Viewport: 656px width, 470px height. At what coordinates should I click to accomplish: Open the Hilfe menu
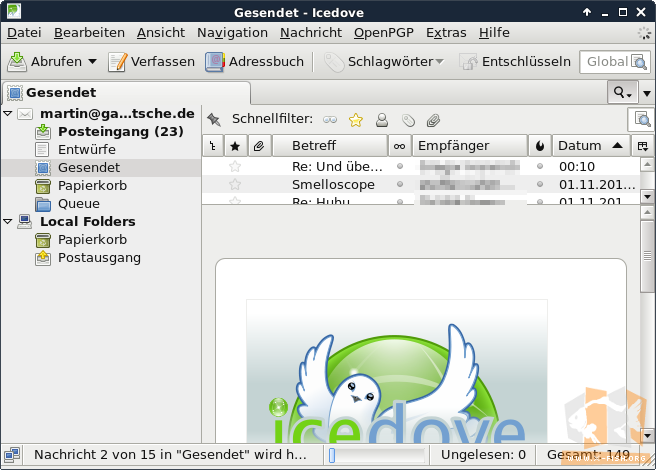pyautogui.click(x=494, y=33)
